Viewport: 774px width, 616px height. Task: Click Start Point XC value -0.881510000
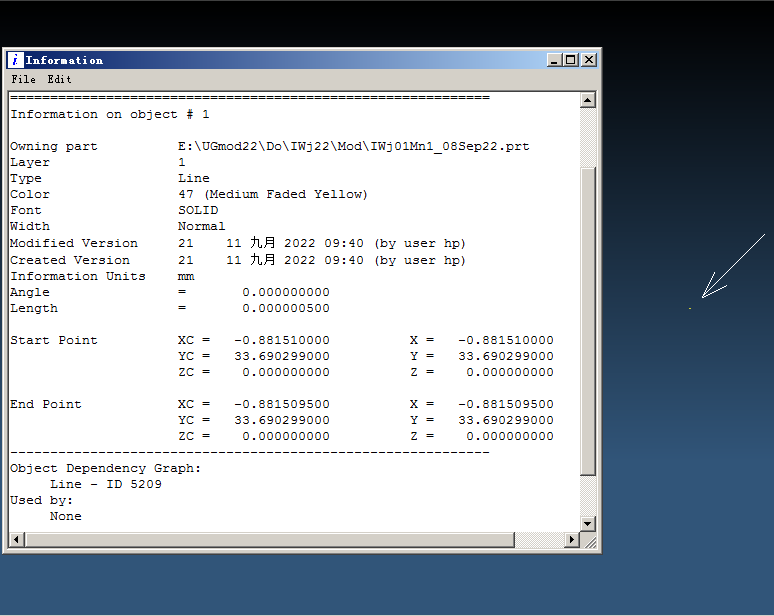282,340
